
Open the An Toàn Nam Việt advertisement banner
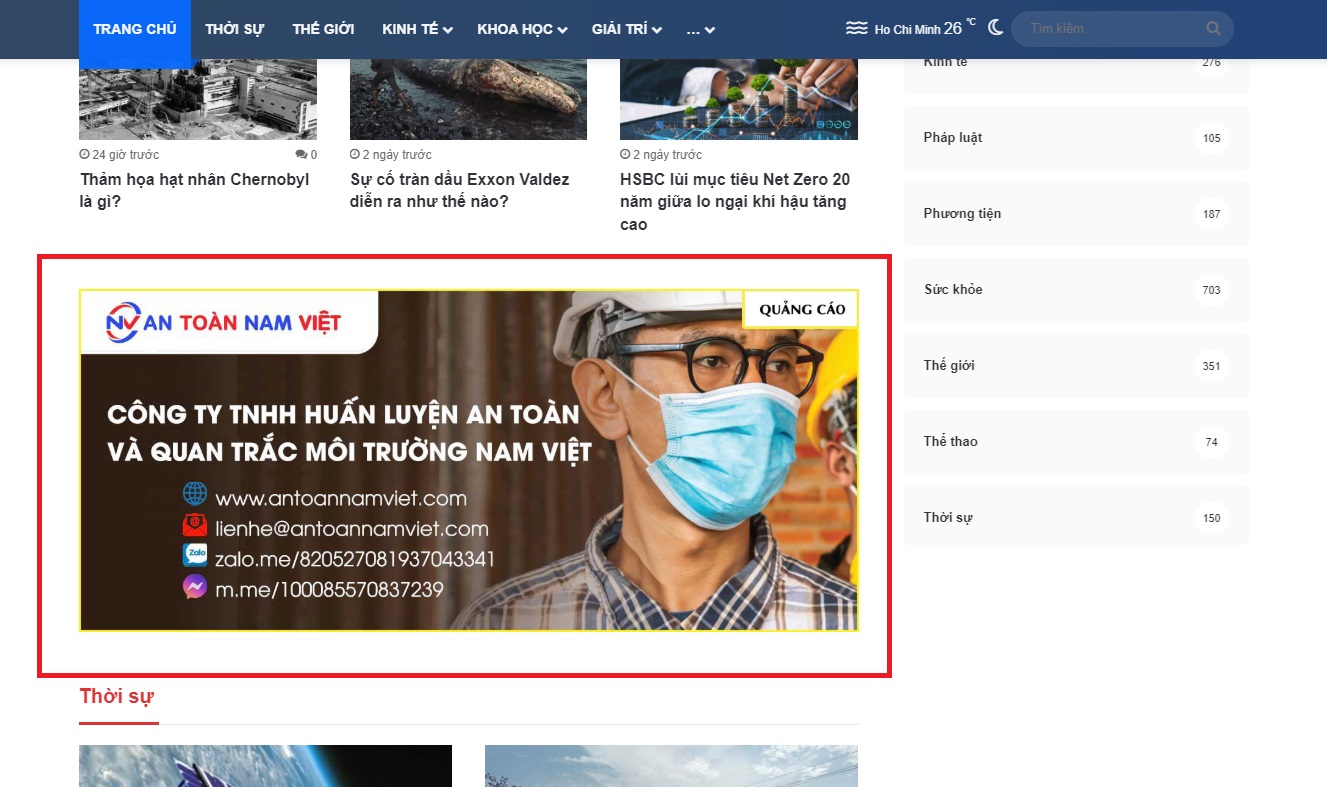coord(468,460)
